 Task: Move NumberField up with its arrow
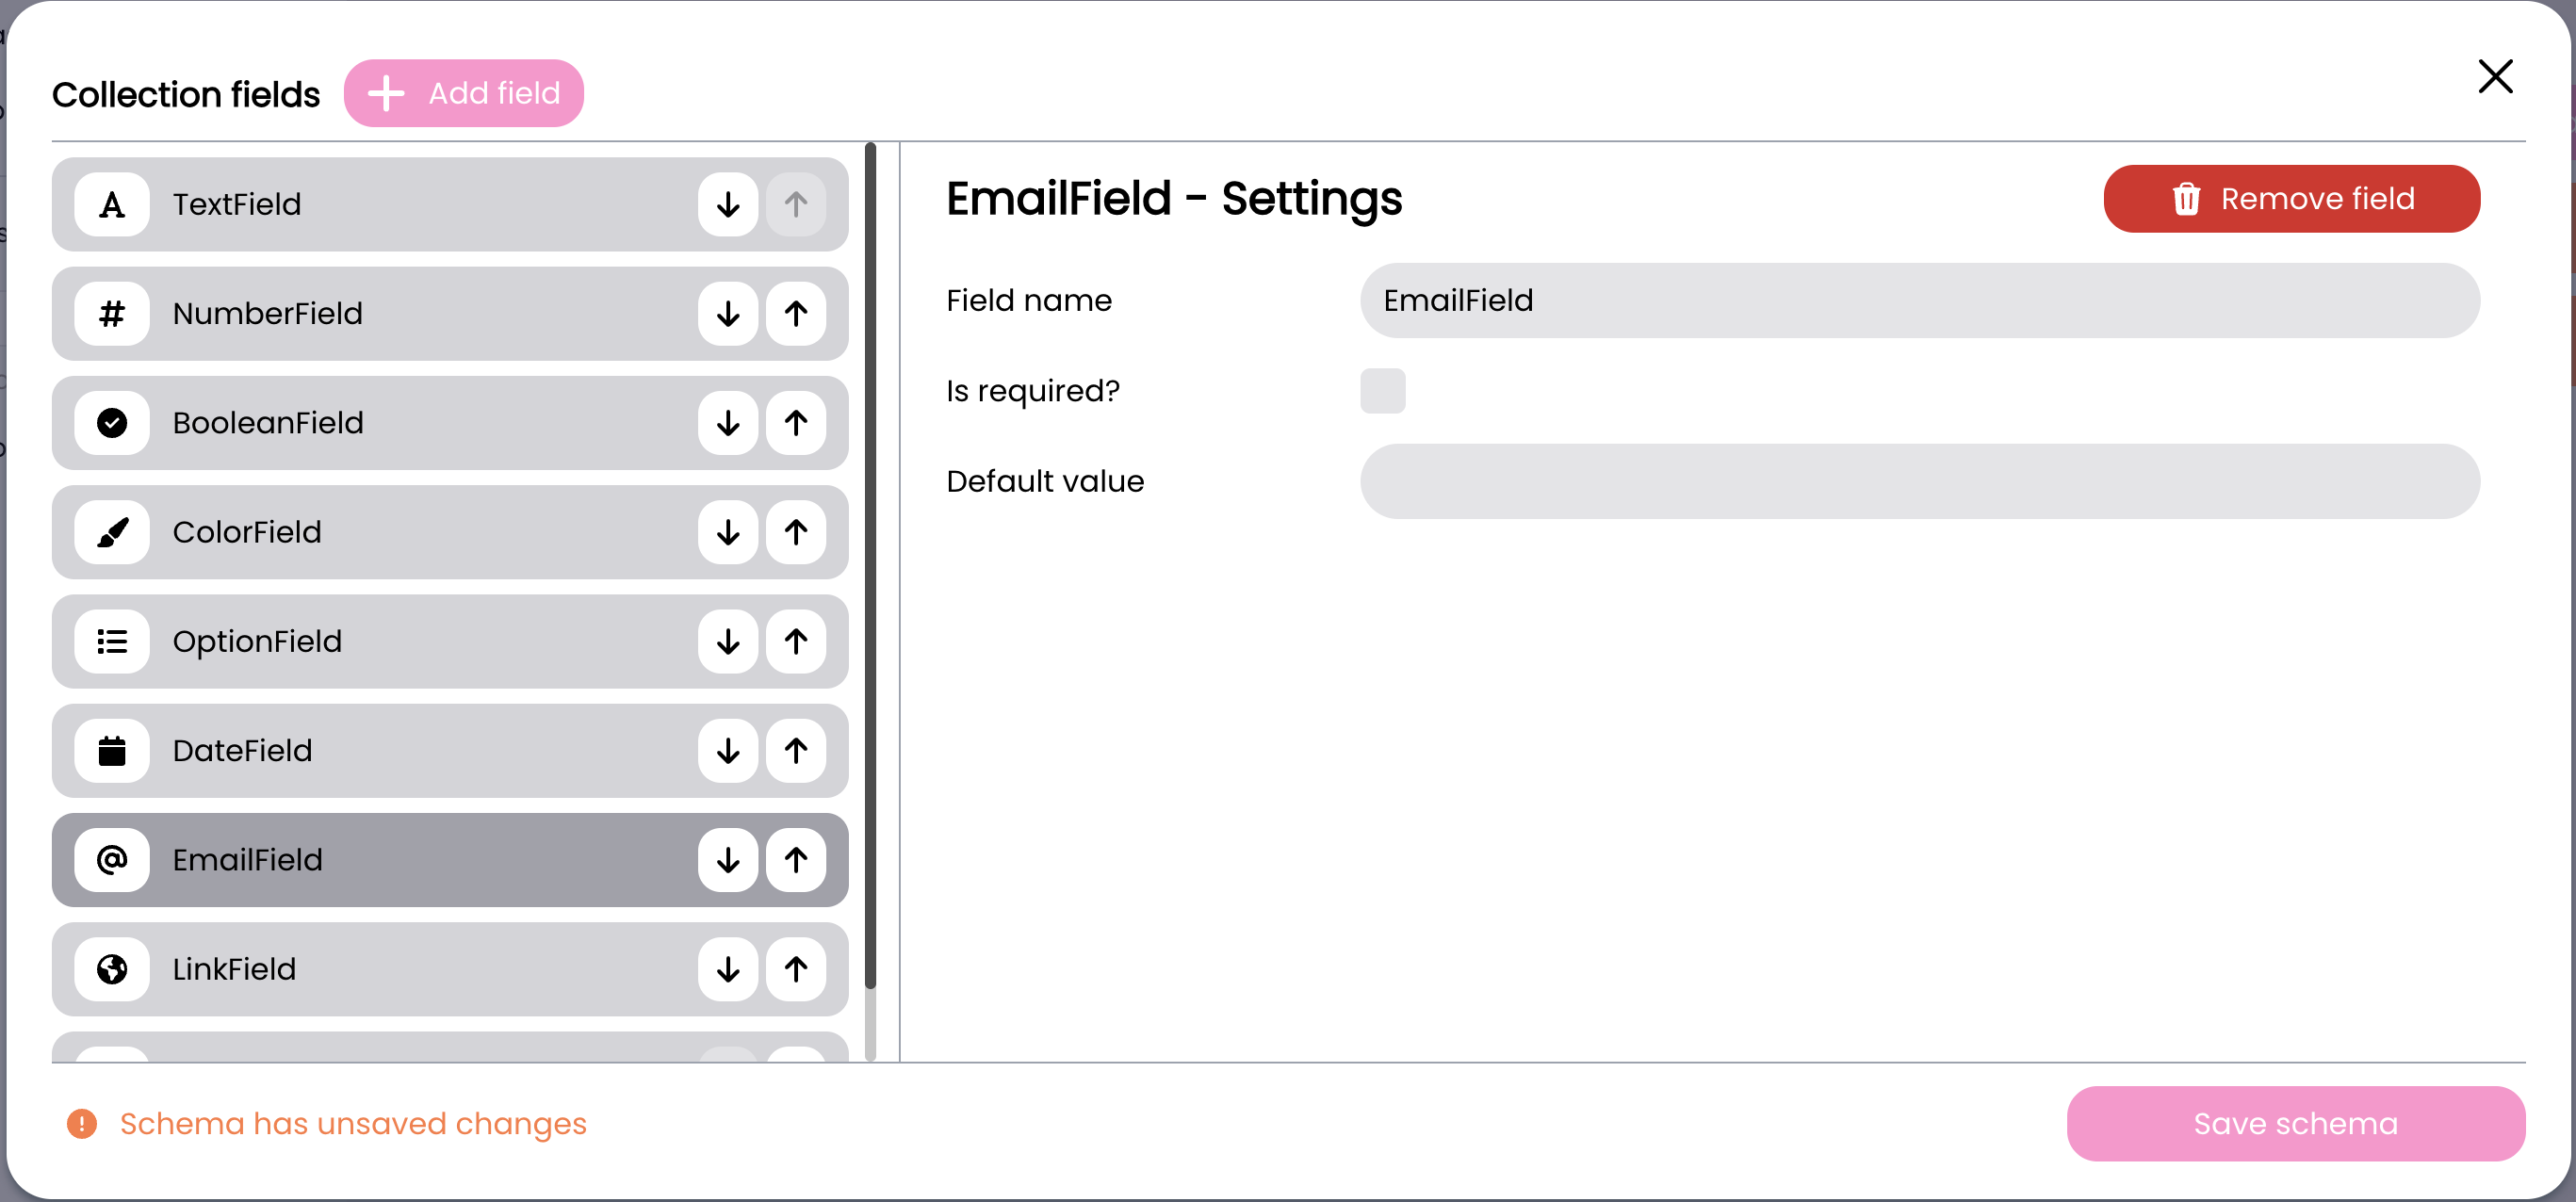point(796,314)
